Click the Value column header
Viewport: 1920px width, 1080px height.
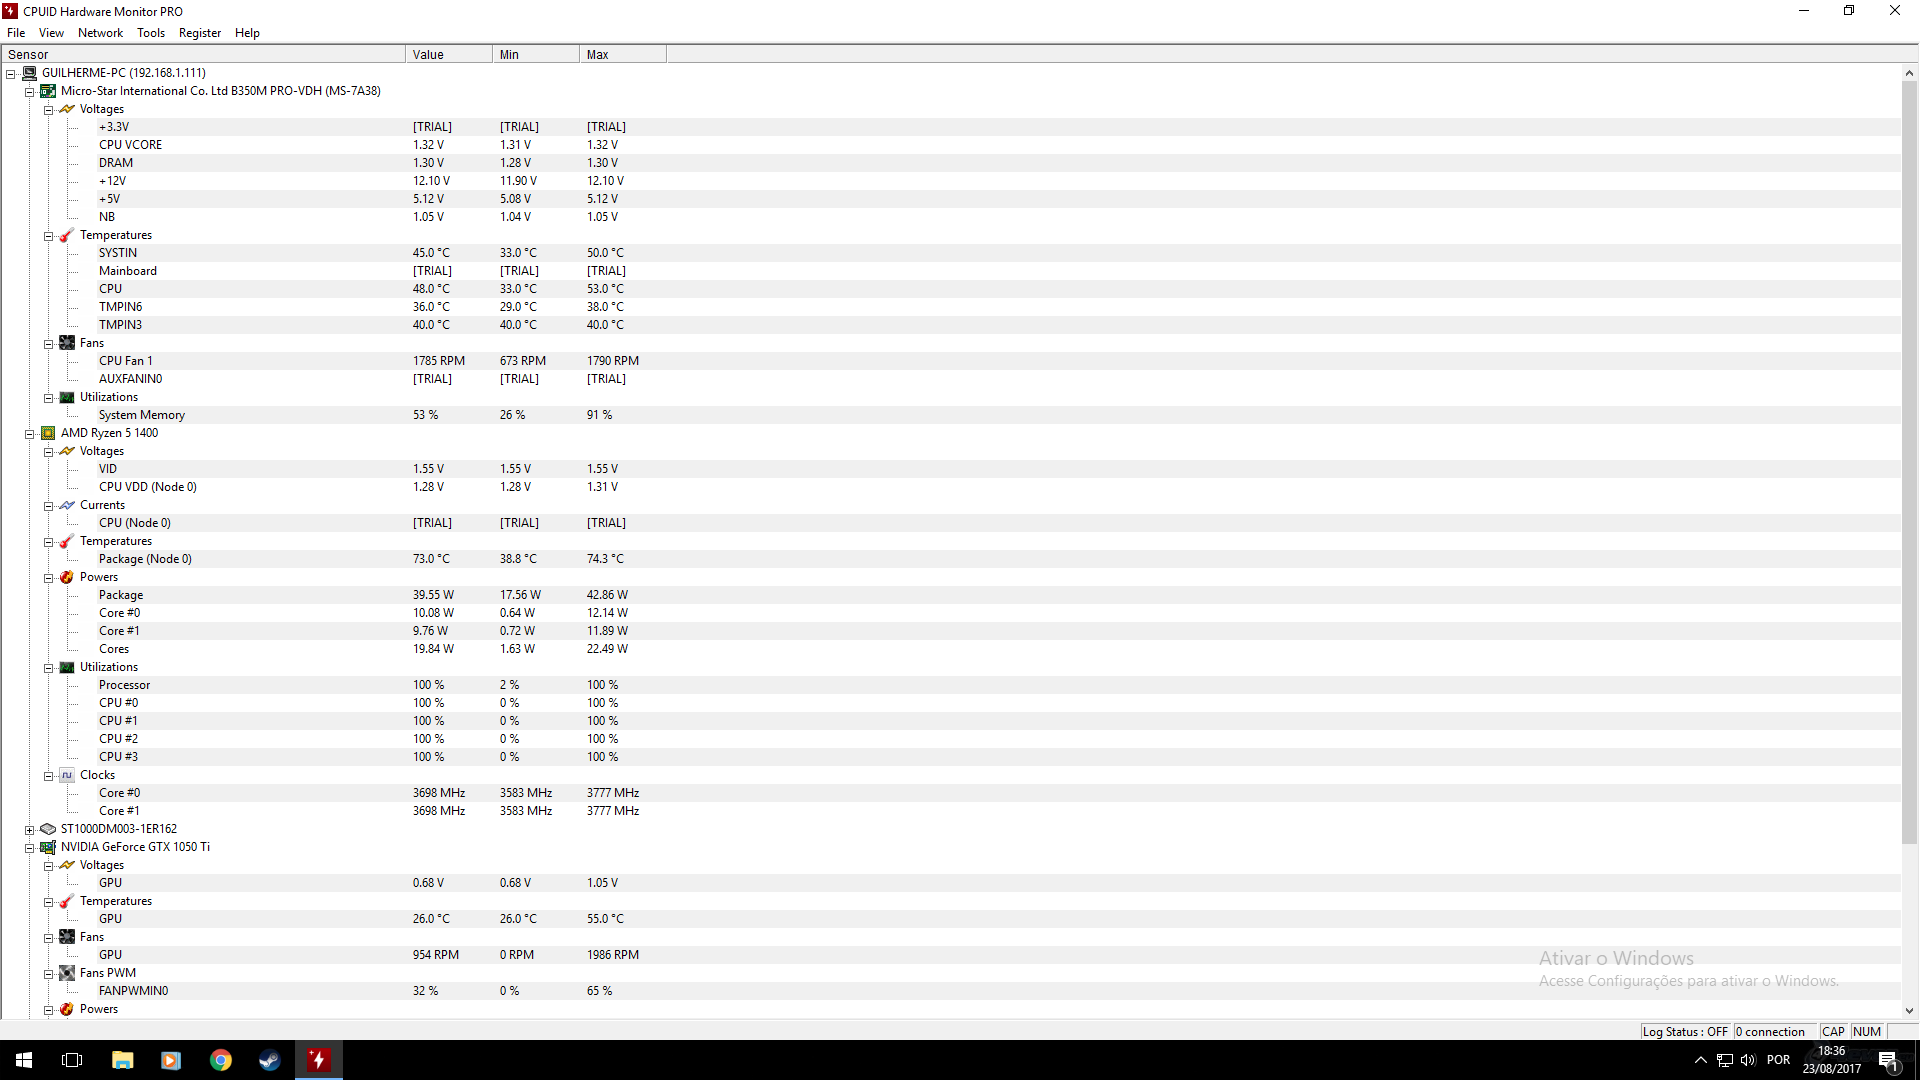point(449,54)
